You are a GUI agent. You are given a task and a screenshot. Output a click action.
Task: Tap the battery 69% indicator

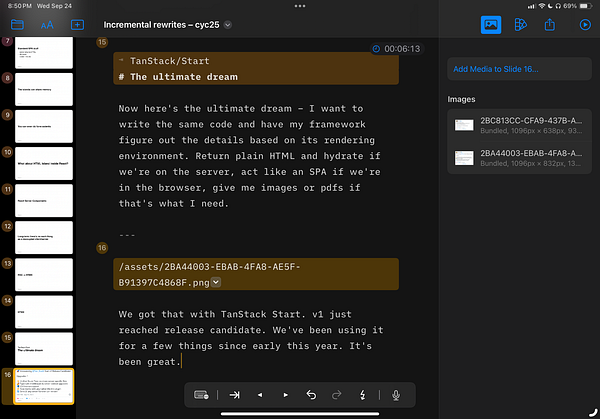point(577,6)
